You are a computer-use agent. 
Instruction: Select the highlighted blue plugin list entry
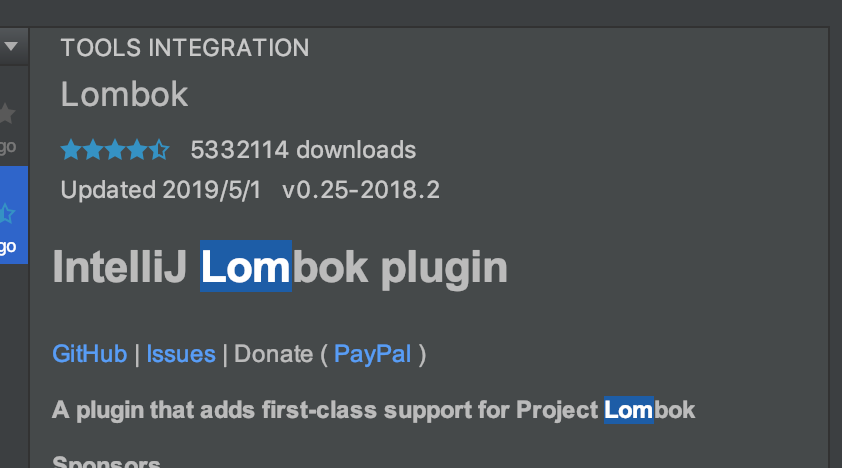[13, 228]
